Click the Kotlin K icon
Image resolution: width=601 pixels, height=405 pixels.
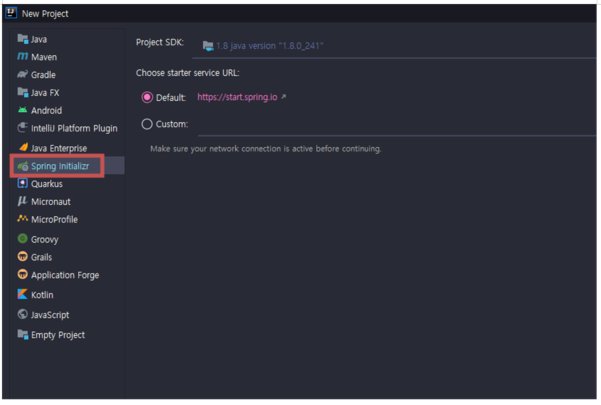[23, 294]
